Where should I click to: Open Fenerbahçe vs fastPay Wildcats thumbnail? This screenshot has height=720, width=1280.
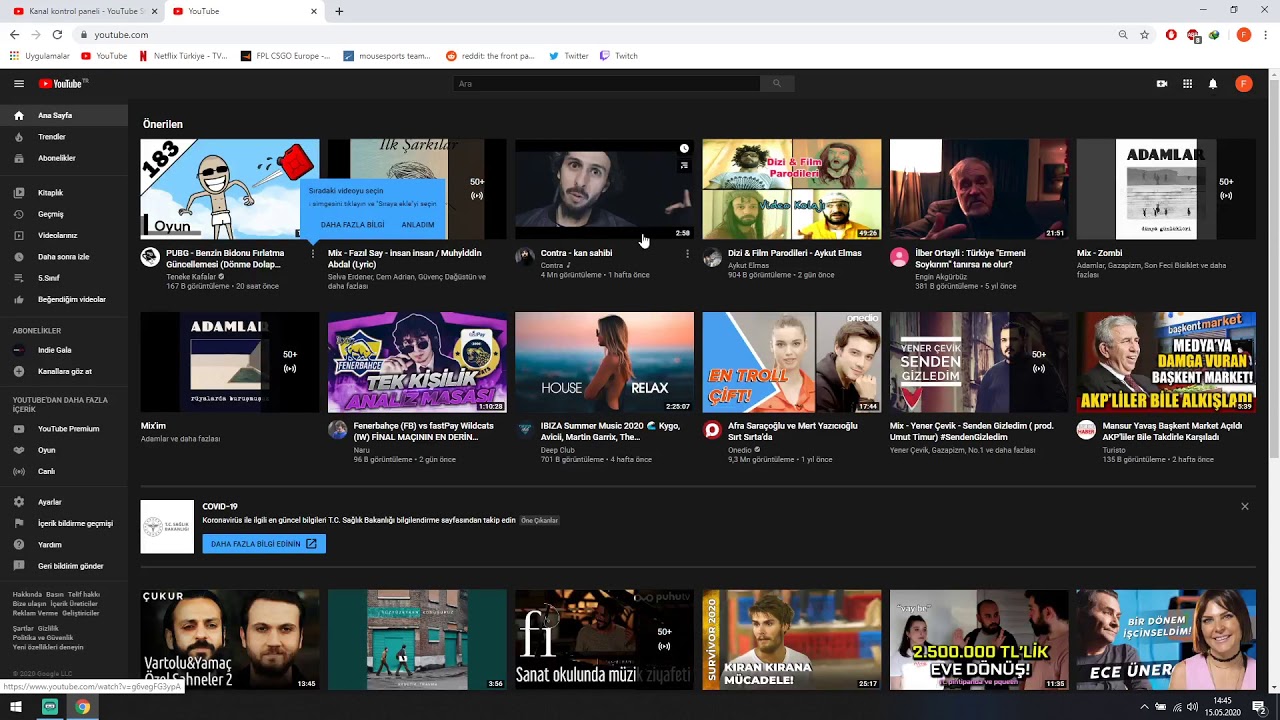[417, 362]
